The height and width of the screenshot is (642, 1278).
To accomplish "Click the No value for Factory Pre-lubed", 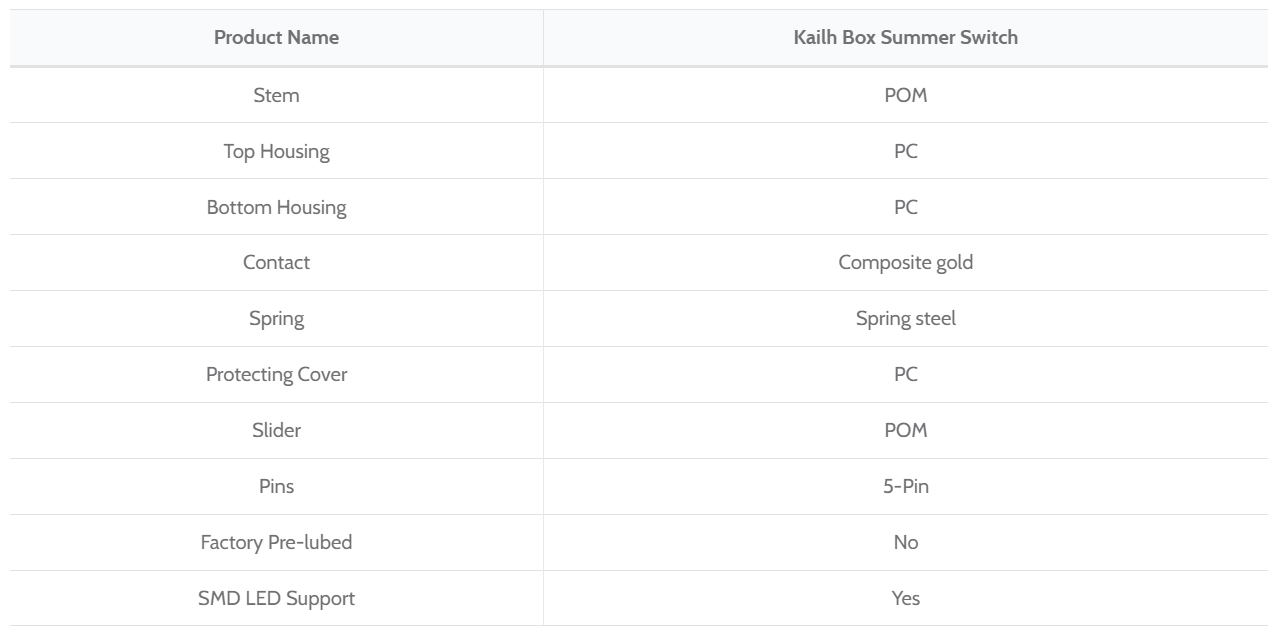I will (905, 542).
